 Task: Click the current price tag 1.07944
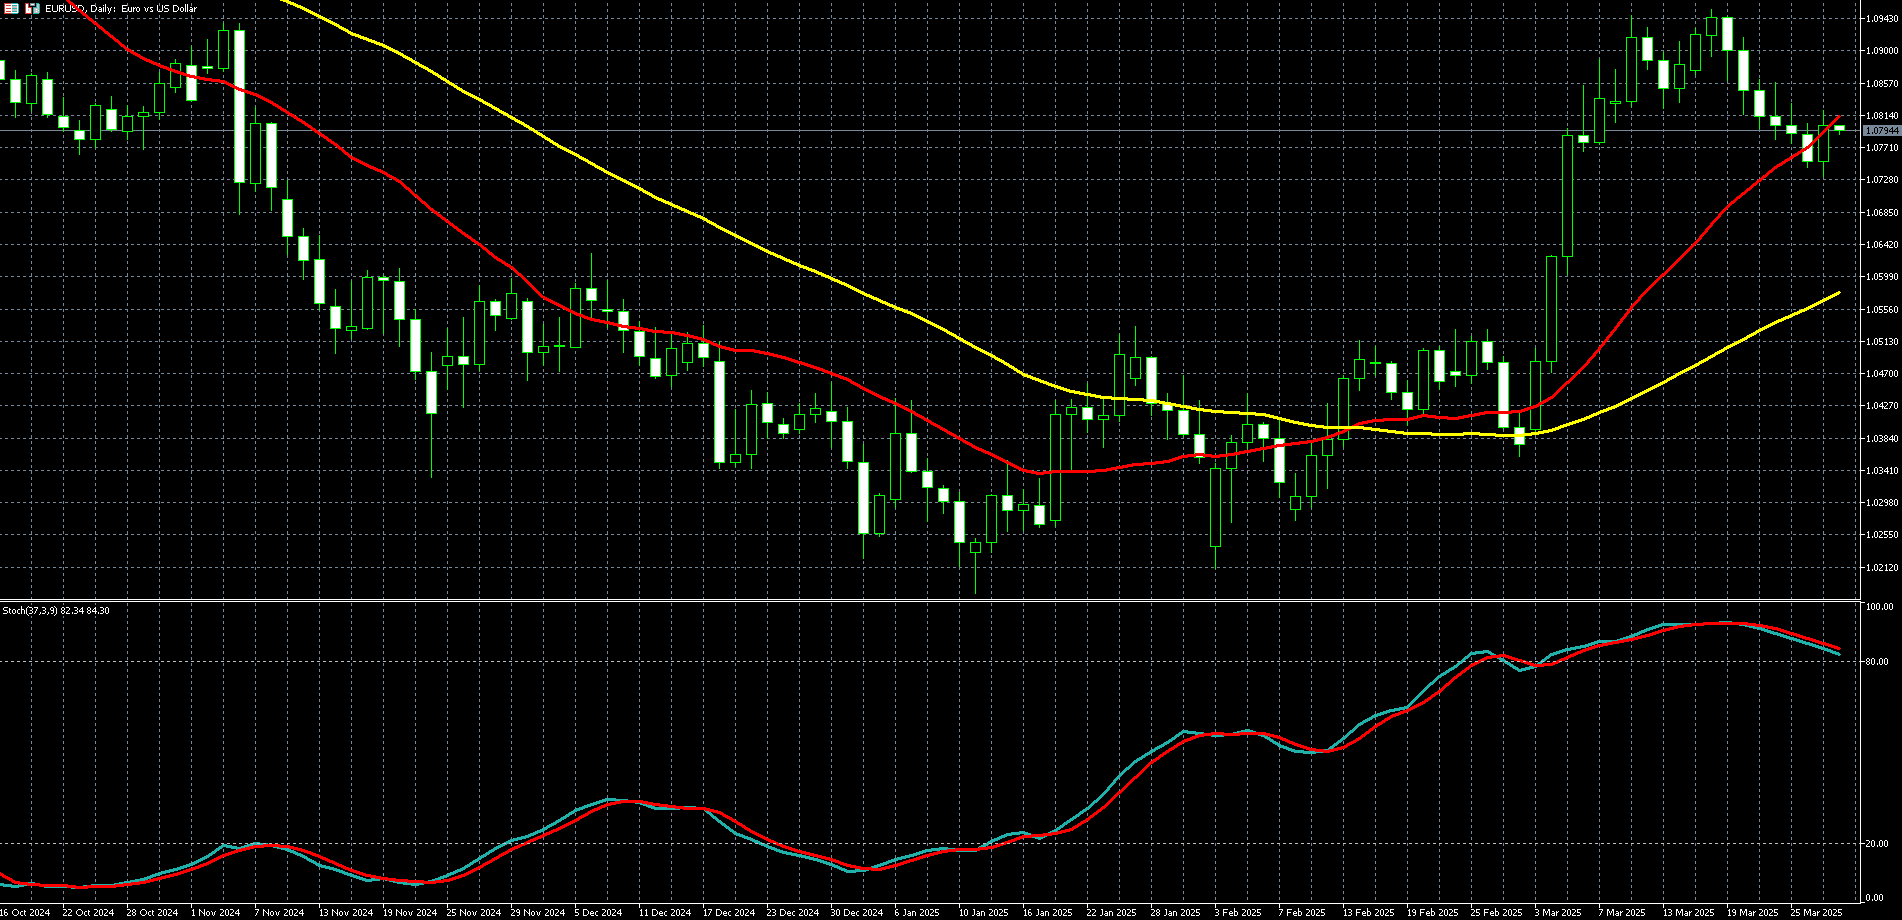1881,131
